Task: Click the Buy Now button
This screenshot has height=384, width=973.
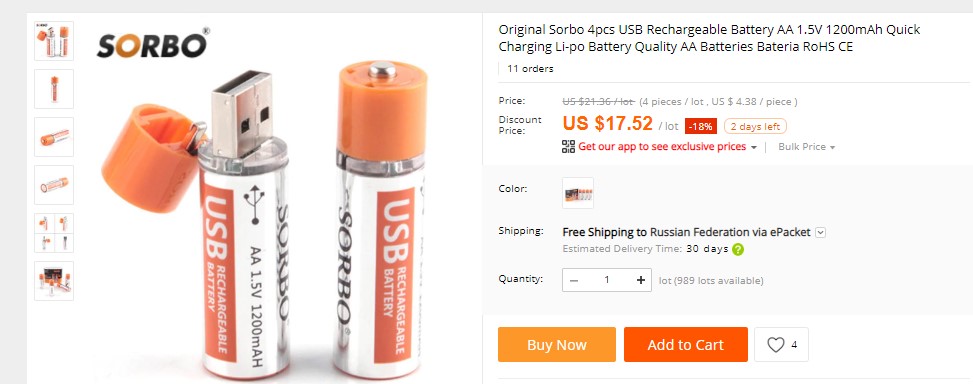Action: (x=557, y=344)
